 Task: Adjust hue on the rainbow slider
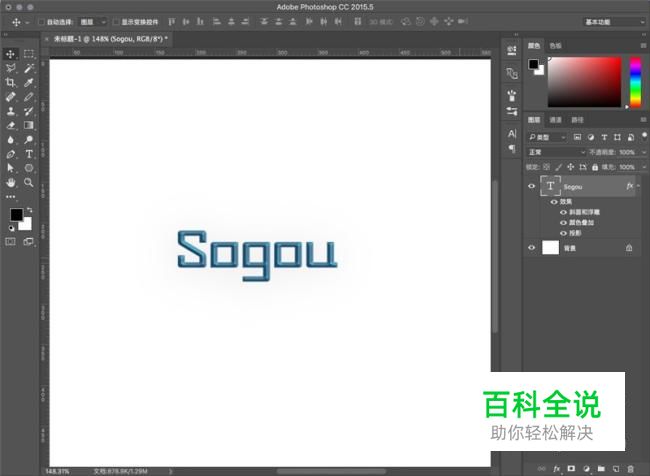[635, 82]
